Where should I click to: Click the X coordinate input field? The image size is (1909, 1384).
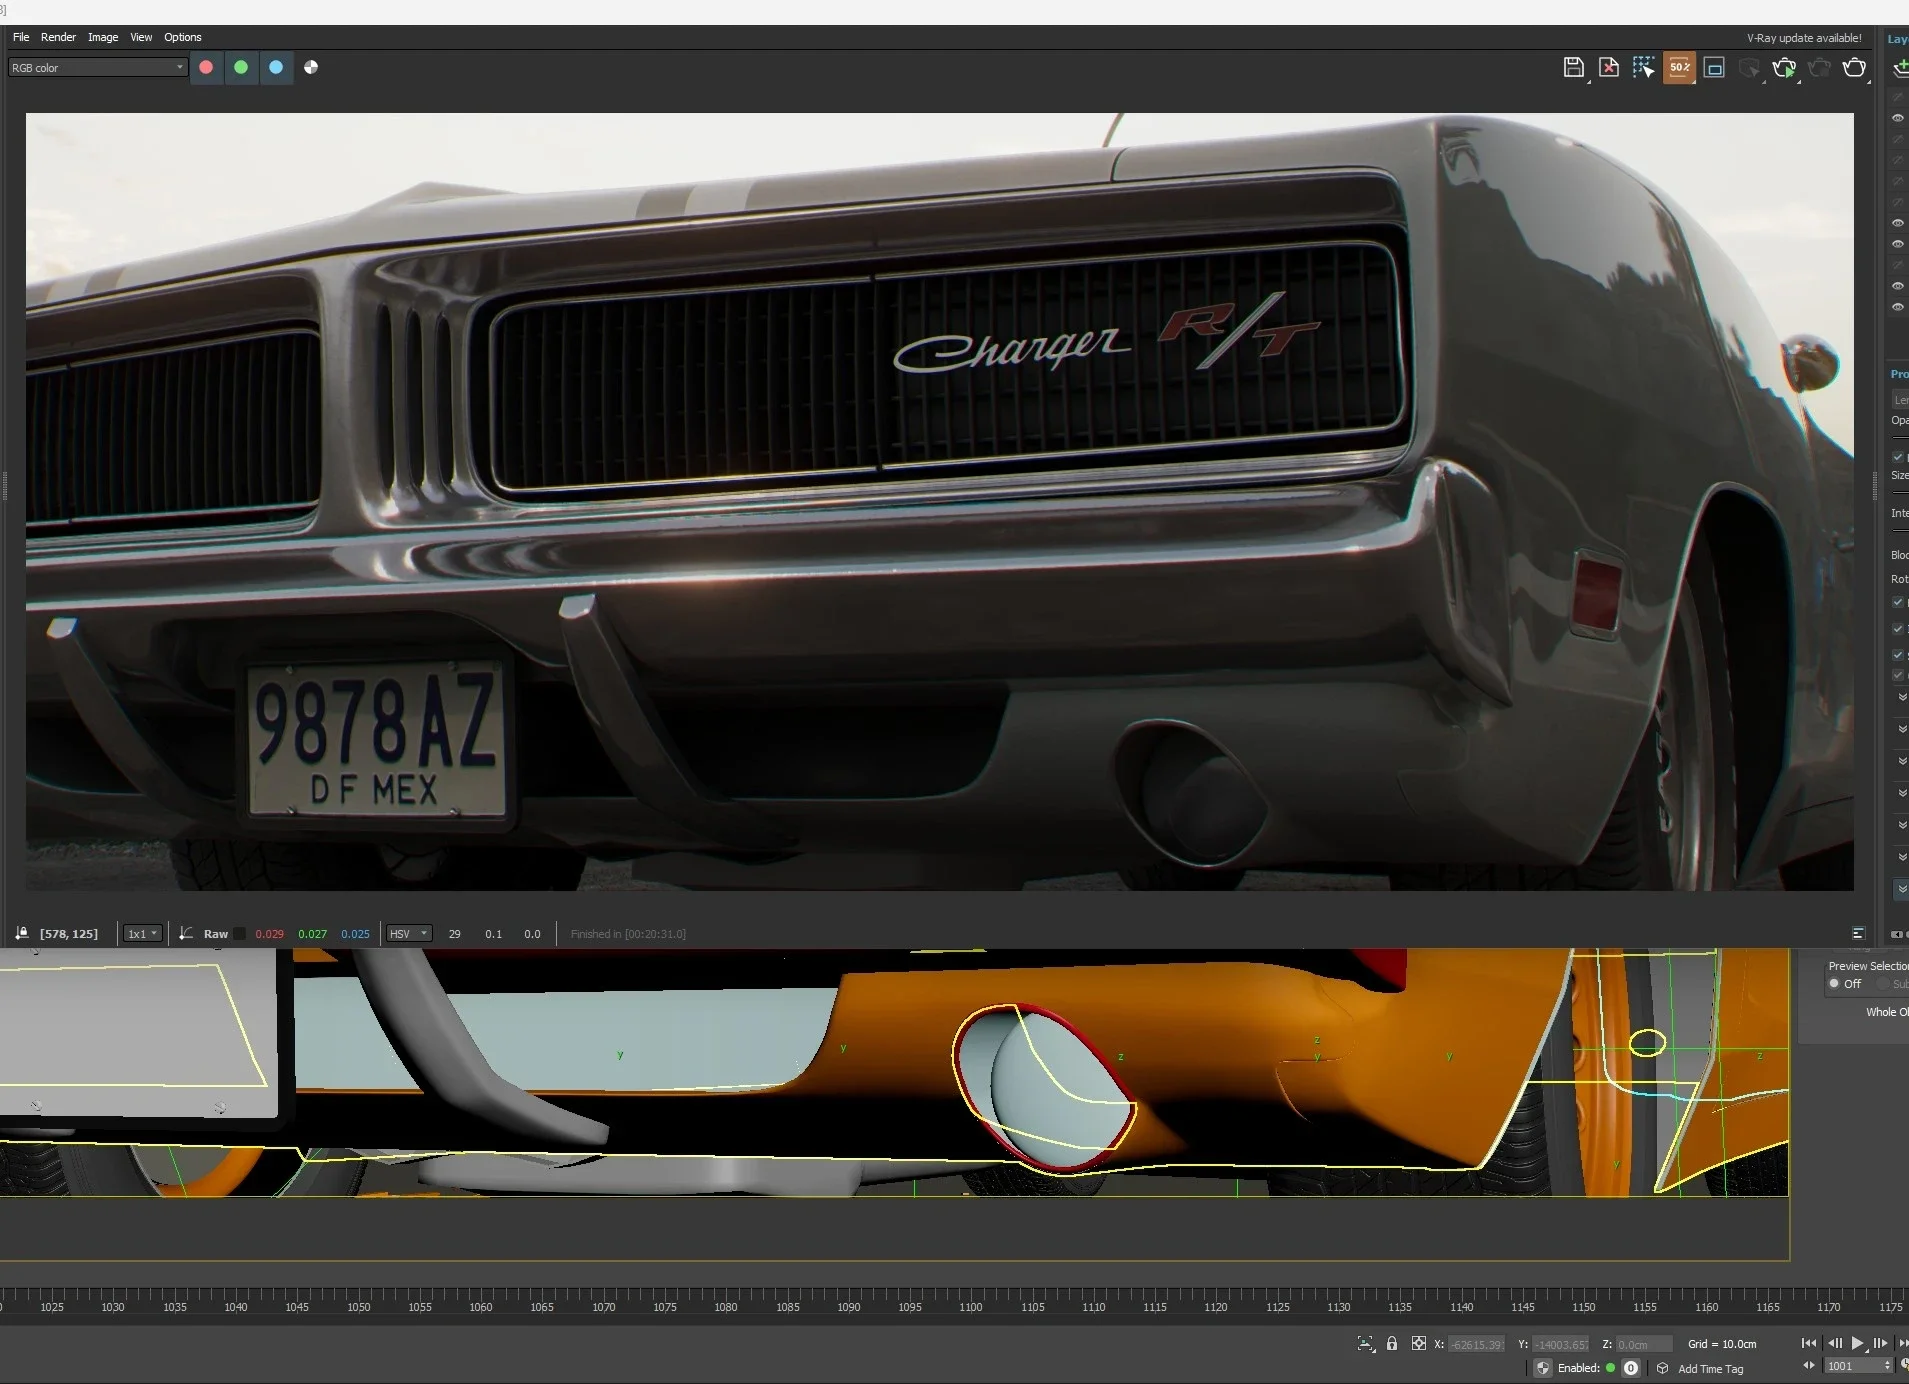(1477, 1344)
